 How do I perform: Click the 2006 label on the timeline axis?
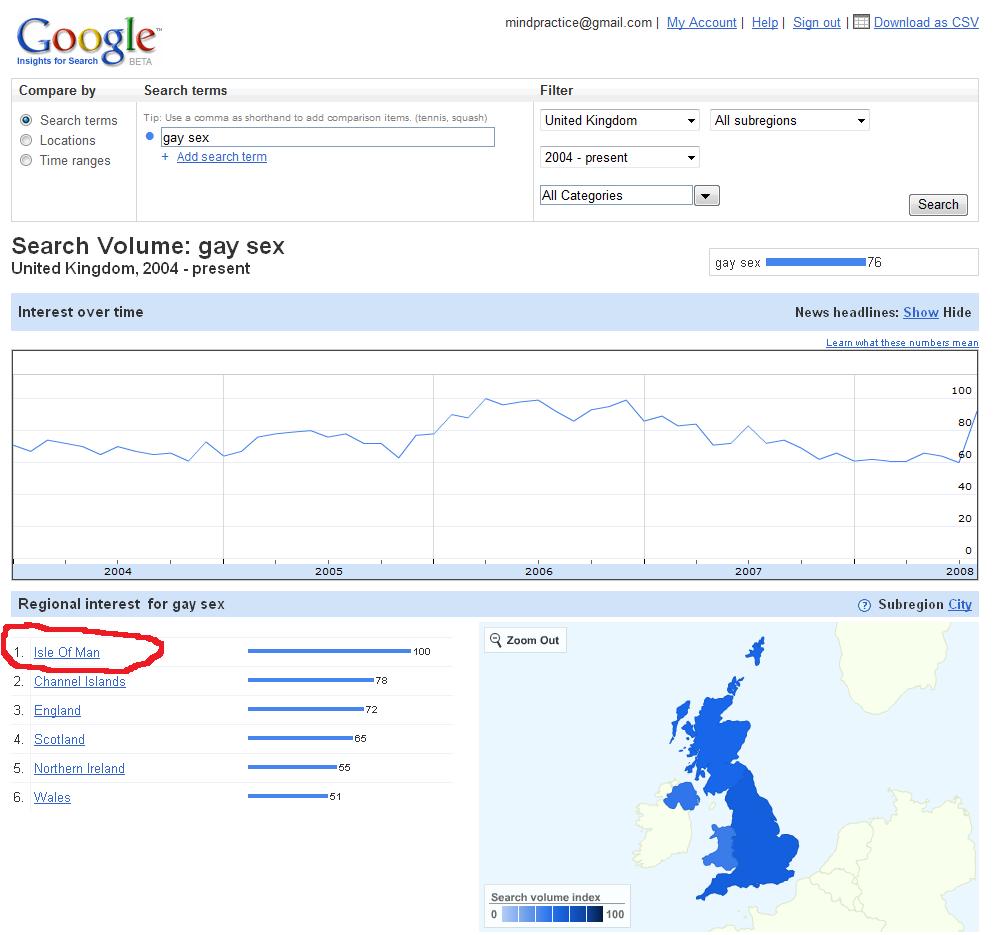coord(539,571)
